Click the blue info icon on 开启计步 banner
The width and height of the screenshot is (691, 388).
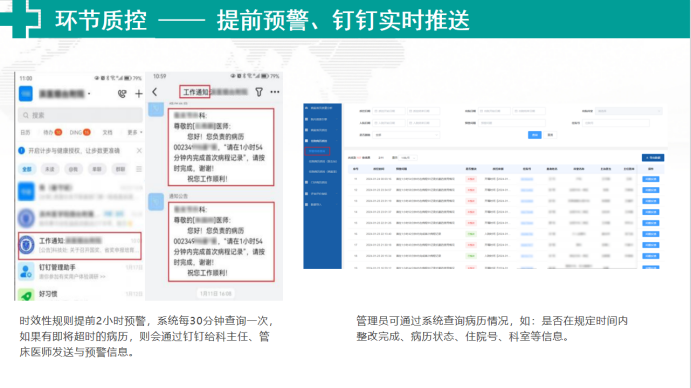tap(22, 150)
